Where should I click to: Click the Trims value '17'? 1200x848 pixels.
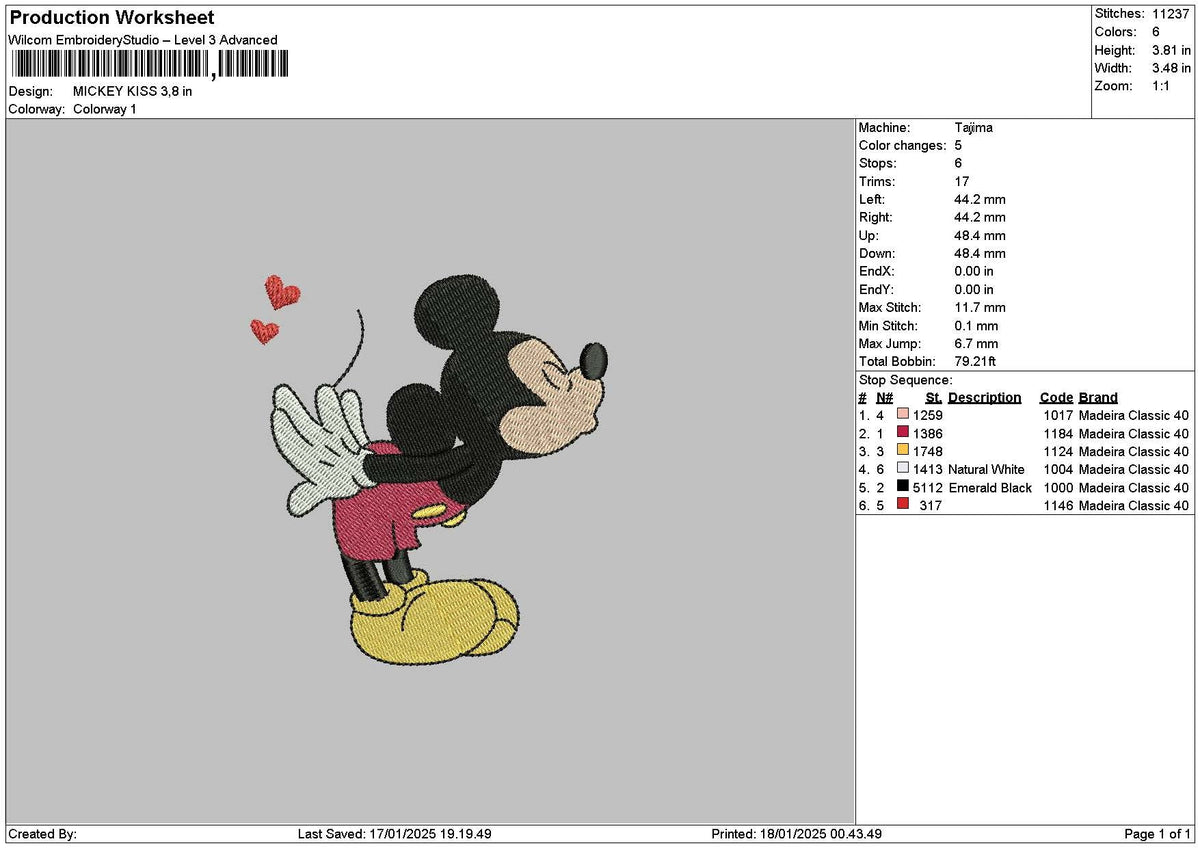pos(961,182)
